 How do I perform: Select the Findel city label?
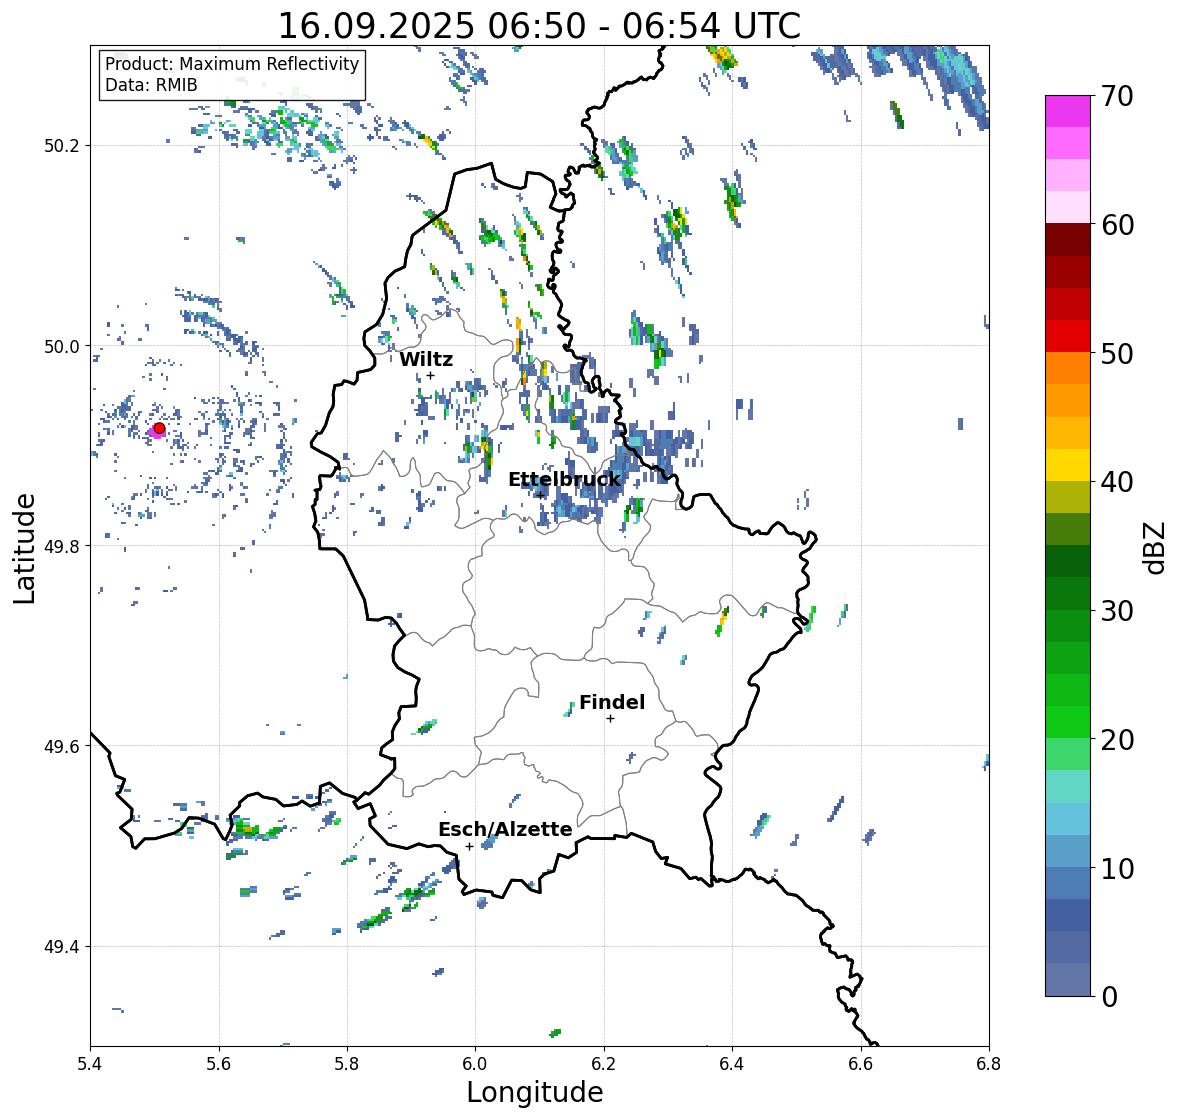(612, 702)
